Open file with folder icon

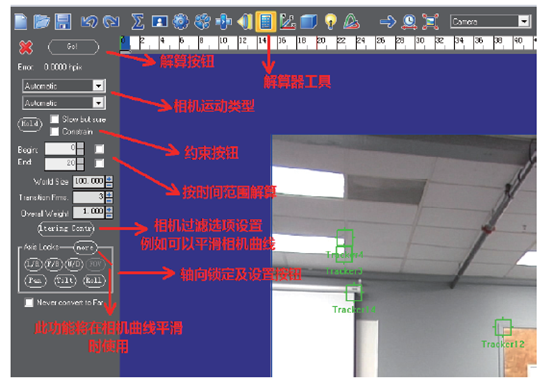click(42, 22)
